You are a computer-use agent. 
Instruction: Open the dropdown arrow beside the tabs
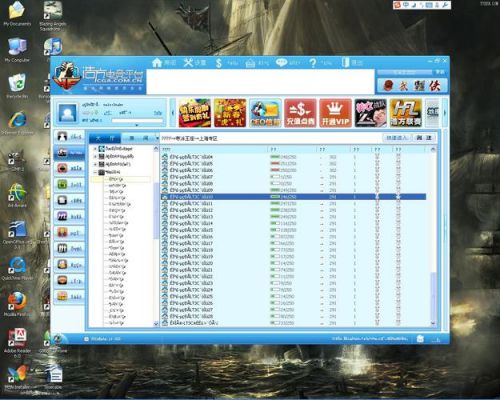157,138
